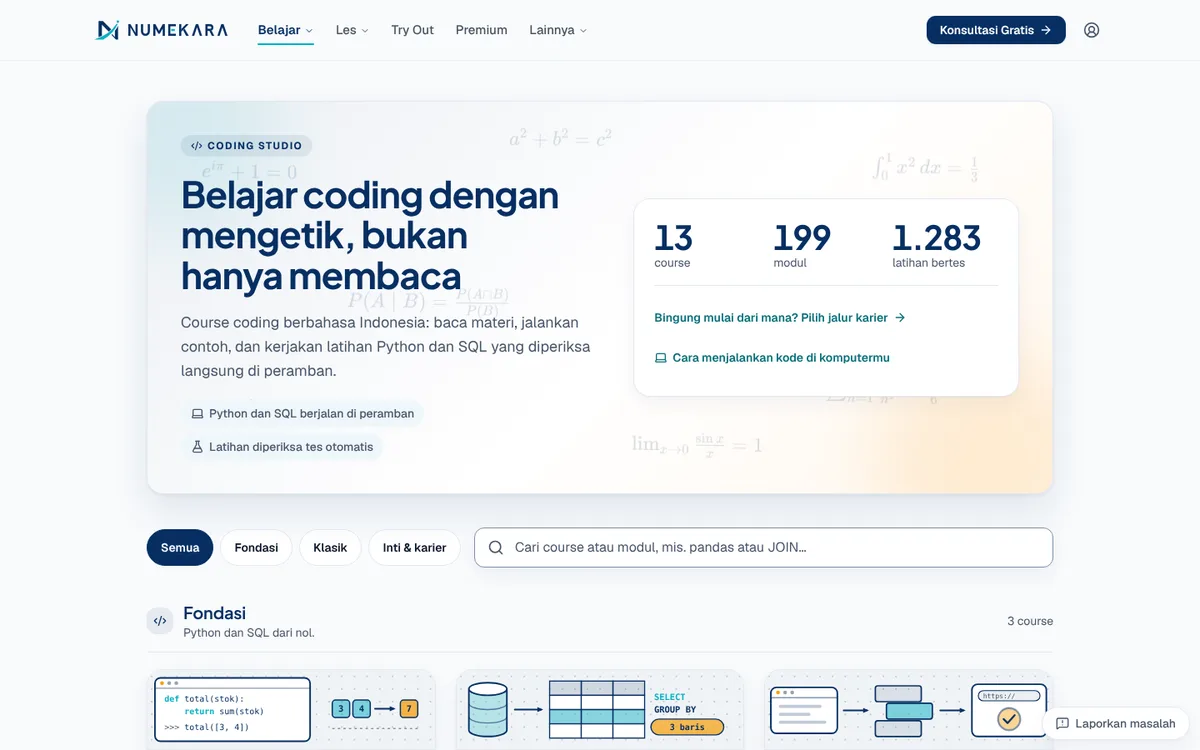The height and width of the screenshot is (750, 1200).
Task: Open the SQL GROUP BY course thumbnail
Action: 600,710
